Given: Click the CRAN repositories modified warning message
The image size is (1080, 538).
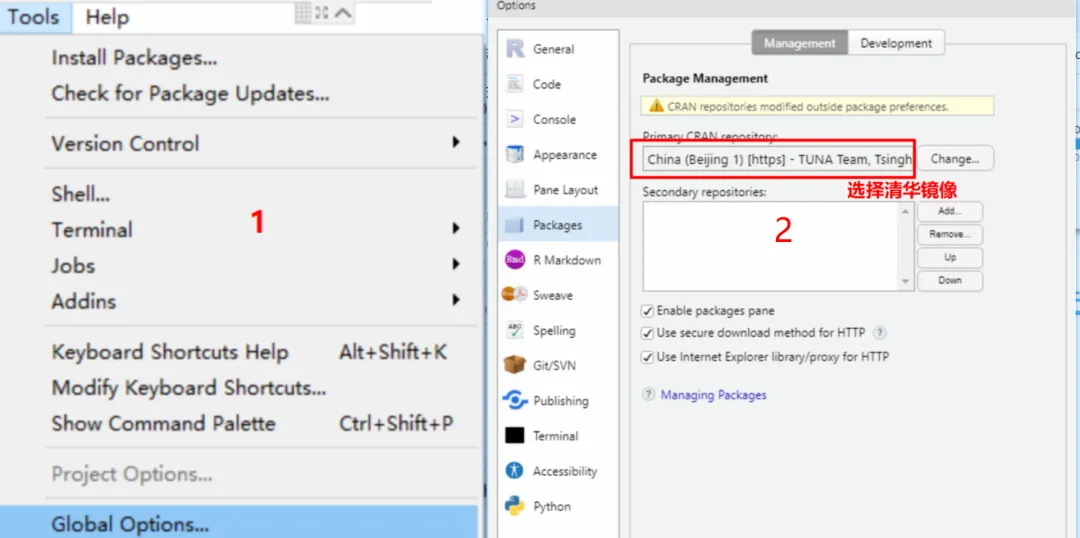Looking at the screenshot, I should [818, 107].
